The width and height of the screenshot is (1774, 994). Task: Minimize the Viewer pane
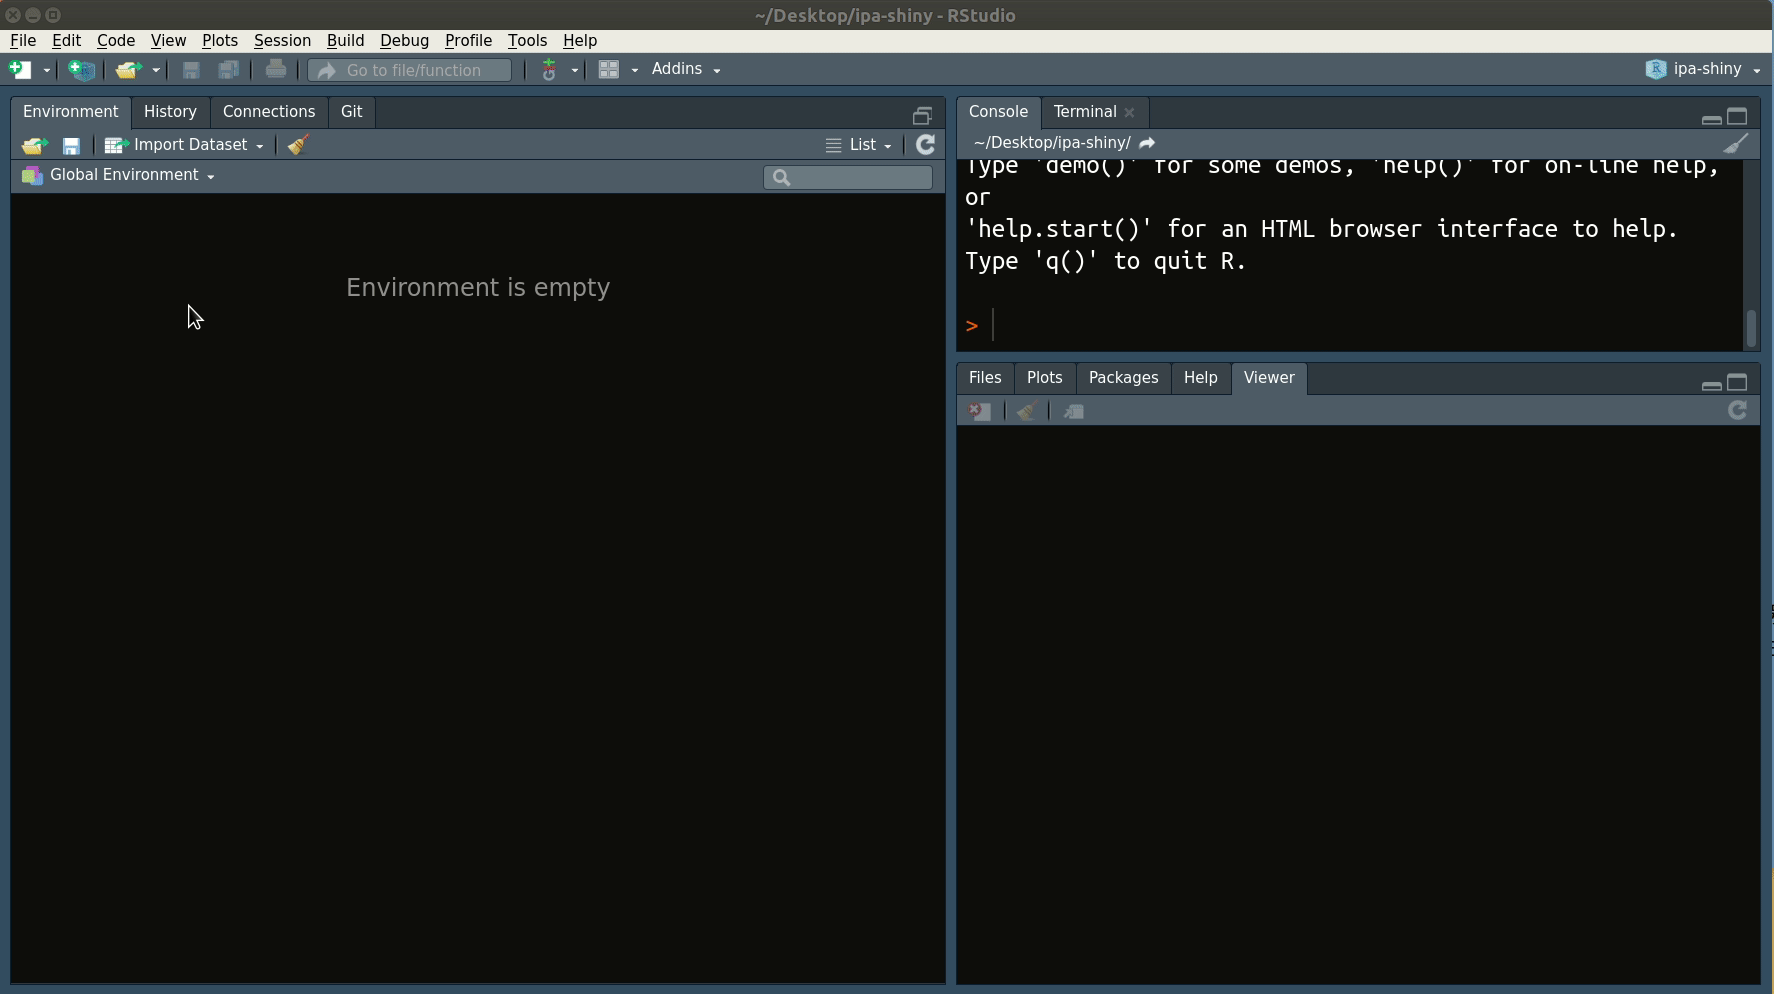click(x=1711, y=385)
